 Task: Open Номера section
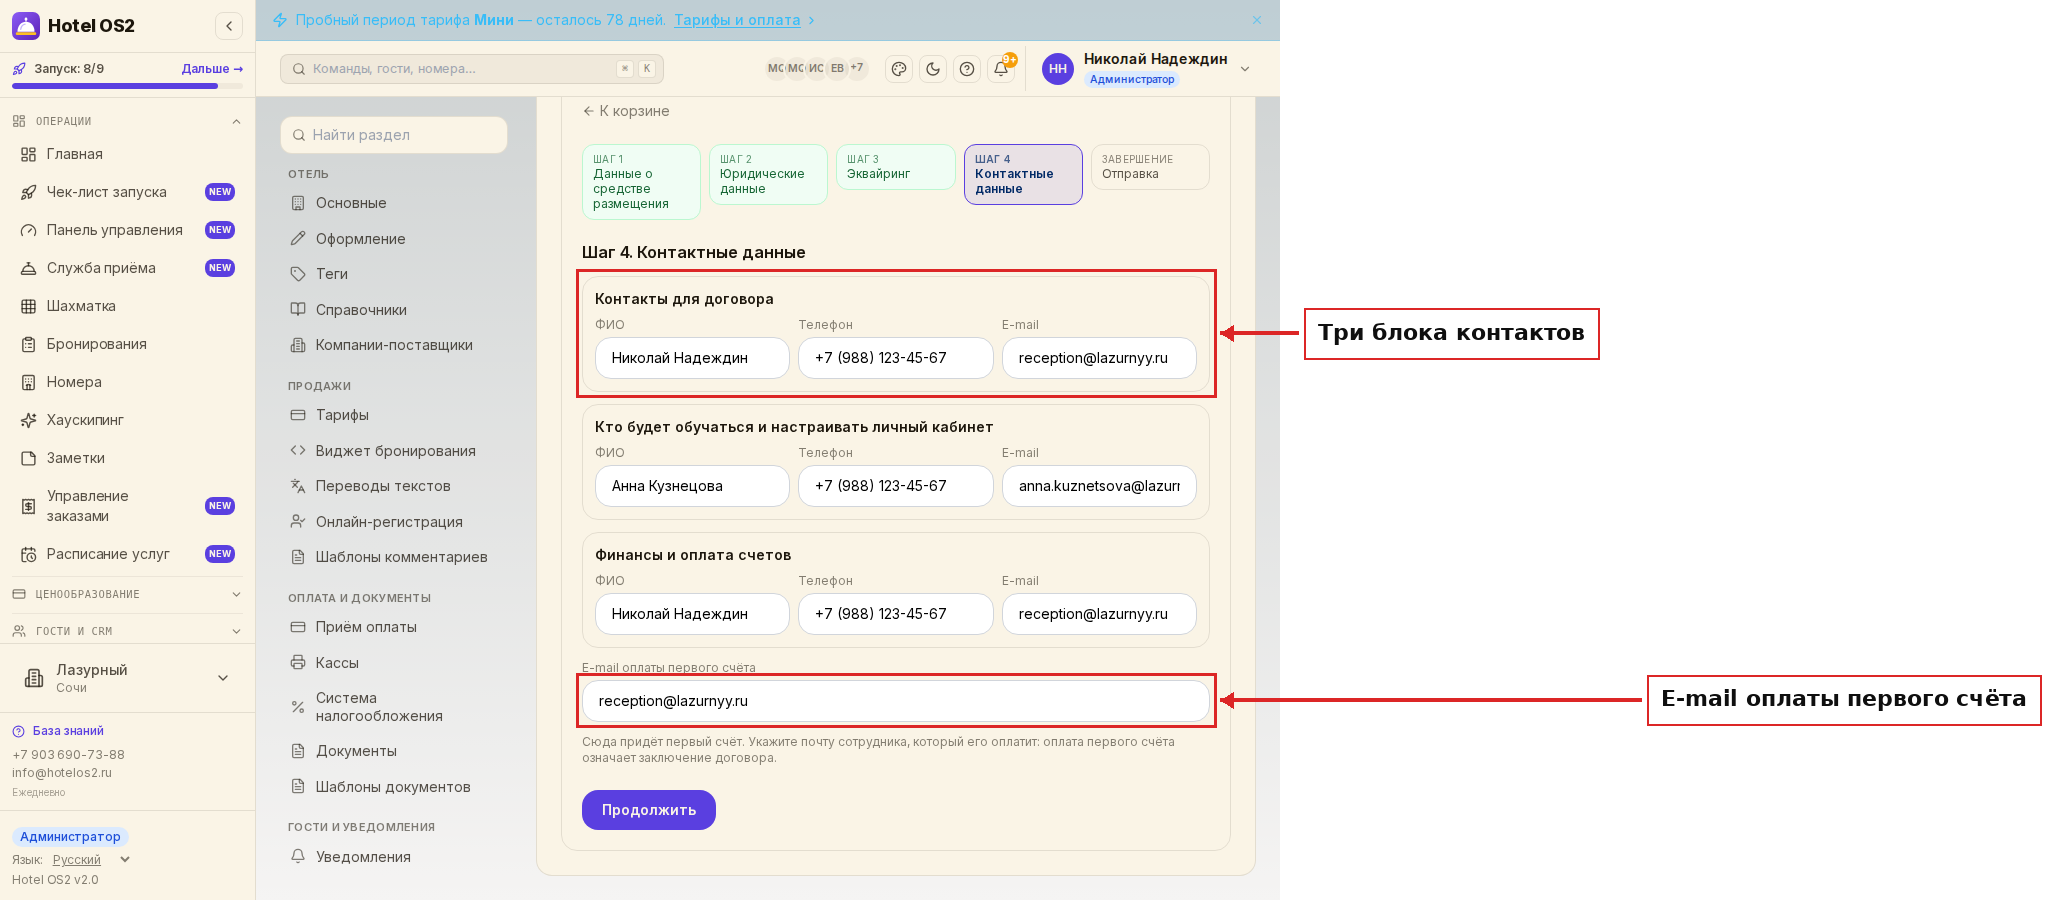tap(127, 382)
